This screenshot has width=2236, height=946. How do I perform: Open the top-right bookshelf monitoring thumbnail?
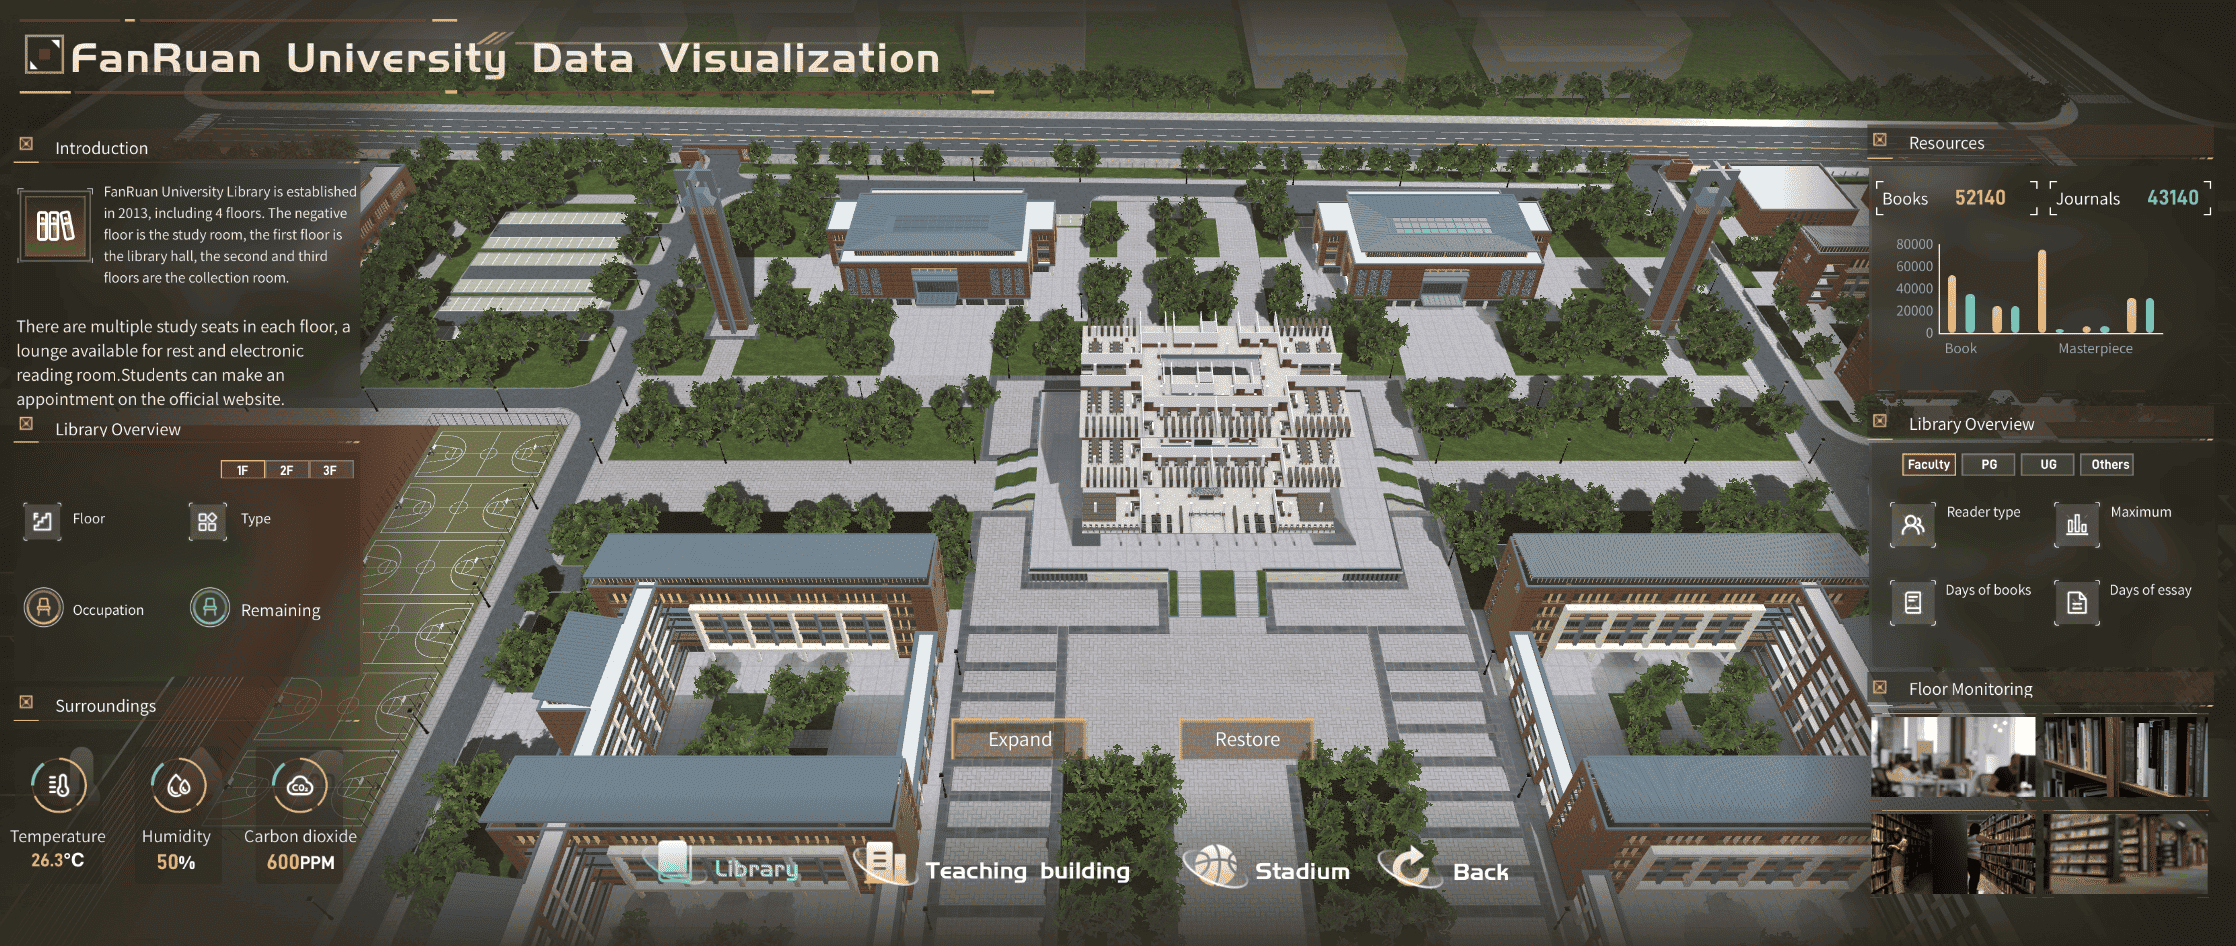pos(2126,756)
